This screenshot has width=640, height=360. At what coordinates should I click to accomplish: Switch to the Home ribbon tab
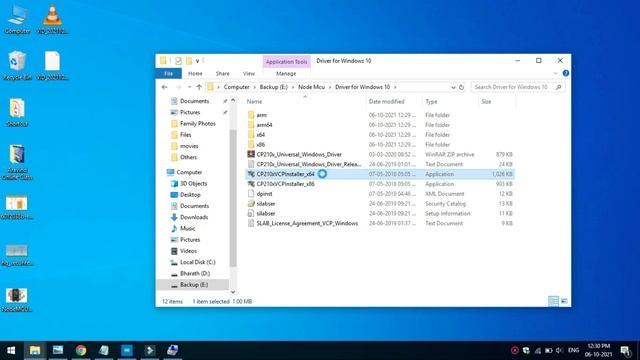pyautogui.click(x=195, y=73)
